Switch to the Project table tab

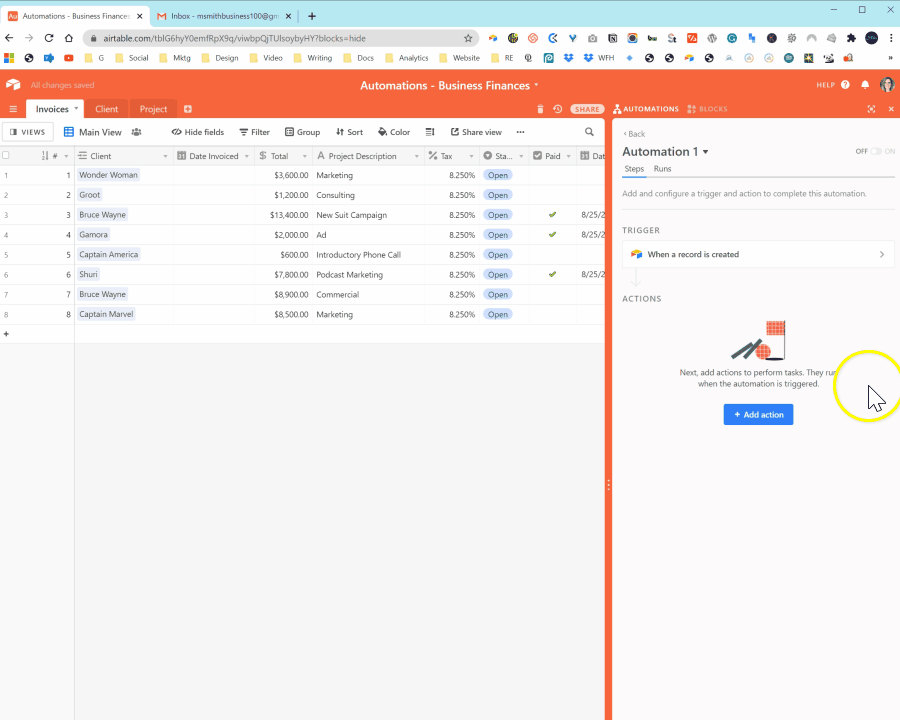[153, 108]
